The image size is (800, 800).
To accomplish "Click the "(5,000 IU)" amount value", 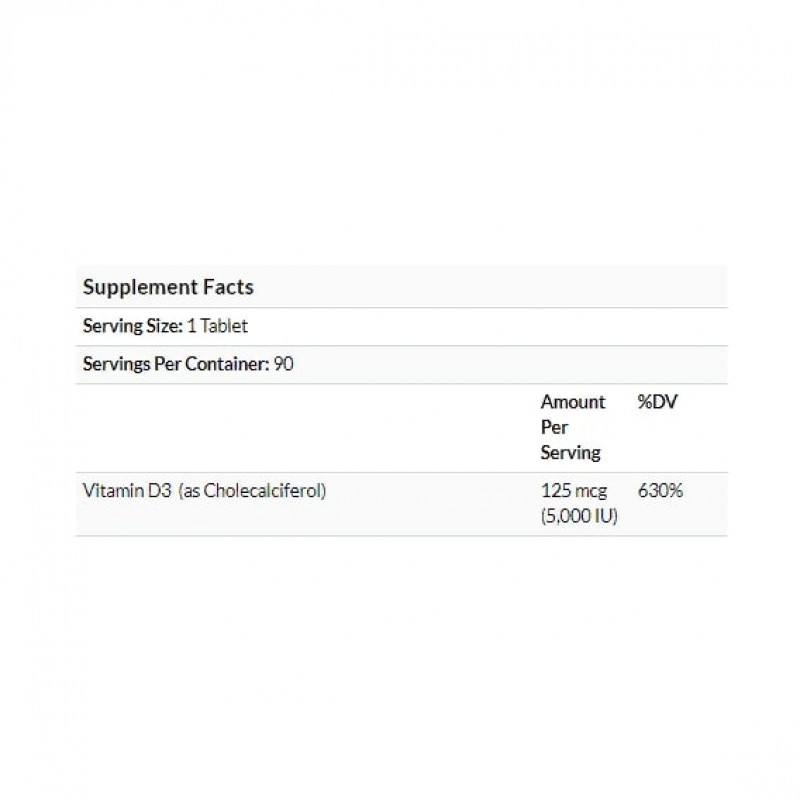I will coord(579,517).
